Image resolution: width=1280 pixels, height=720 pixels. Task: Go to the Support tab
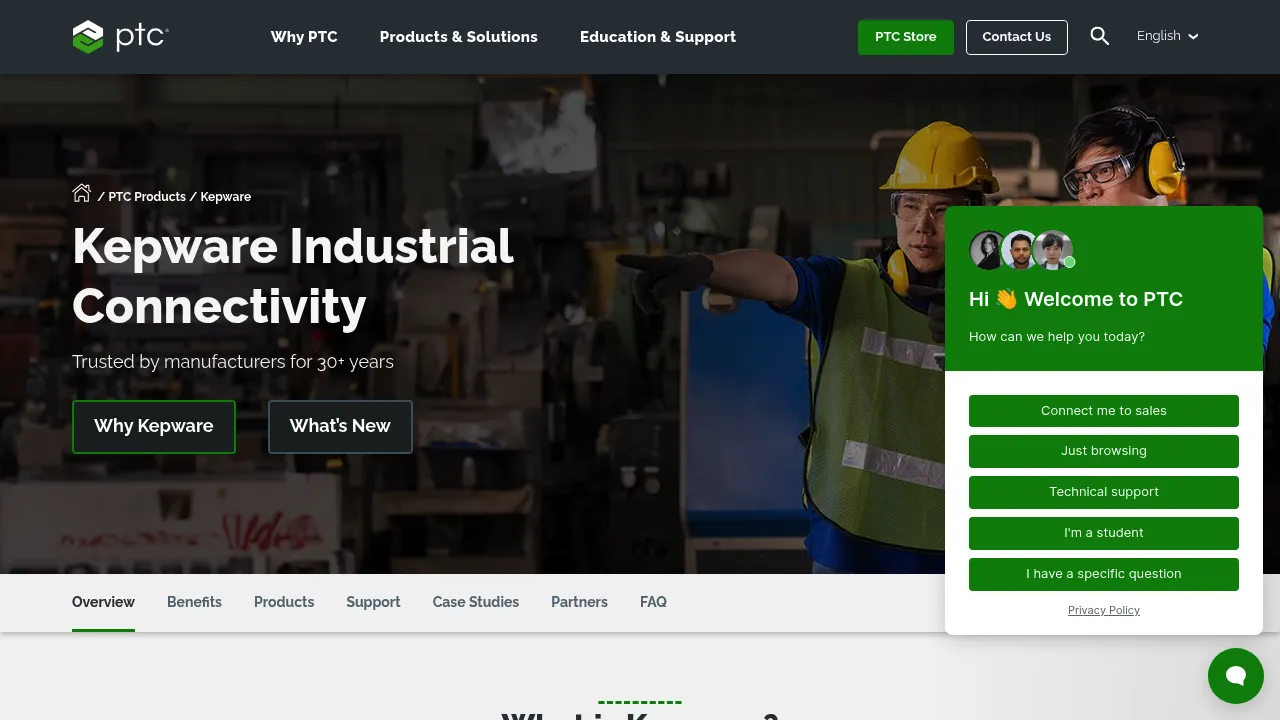click(x=373, y=602)
